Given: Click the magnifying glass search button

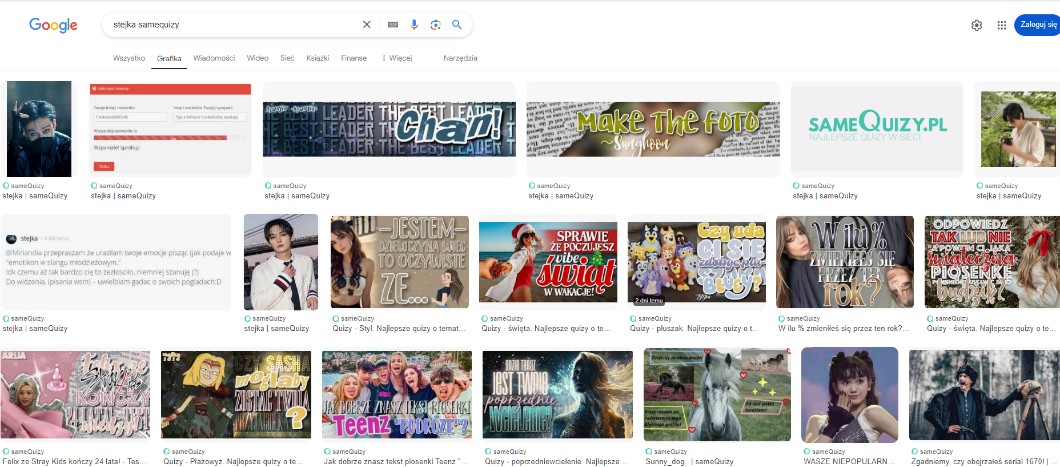Looking at the screenshot, I should (457, 25).
